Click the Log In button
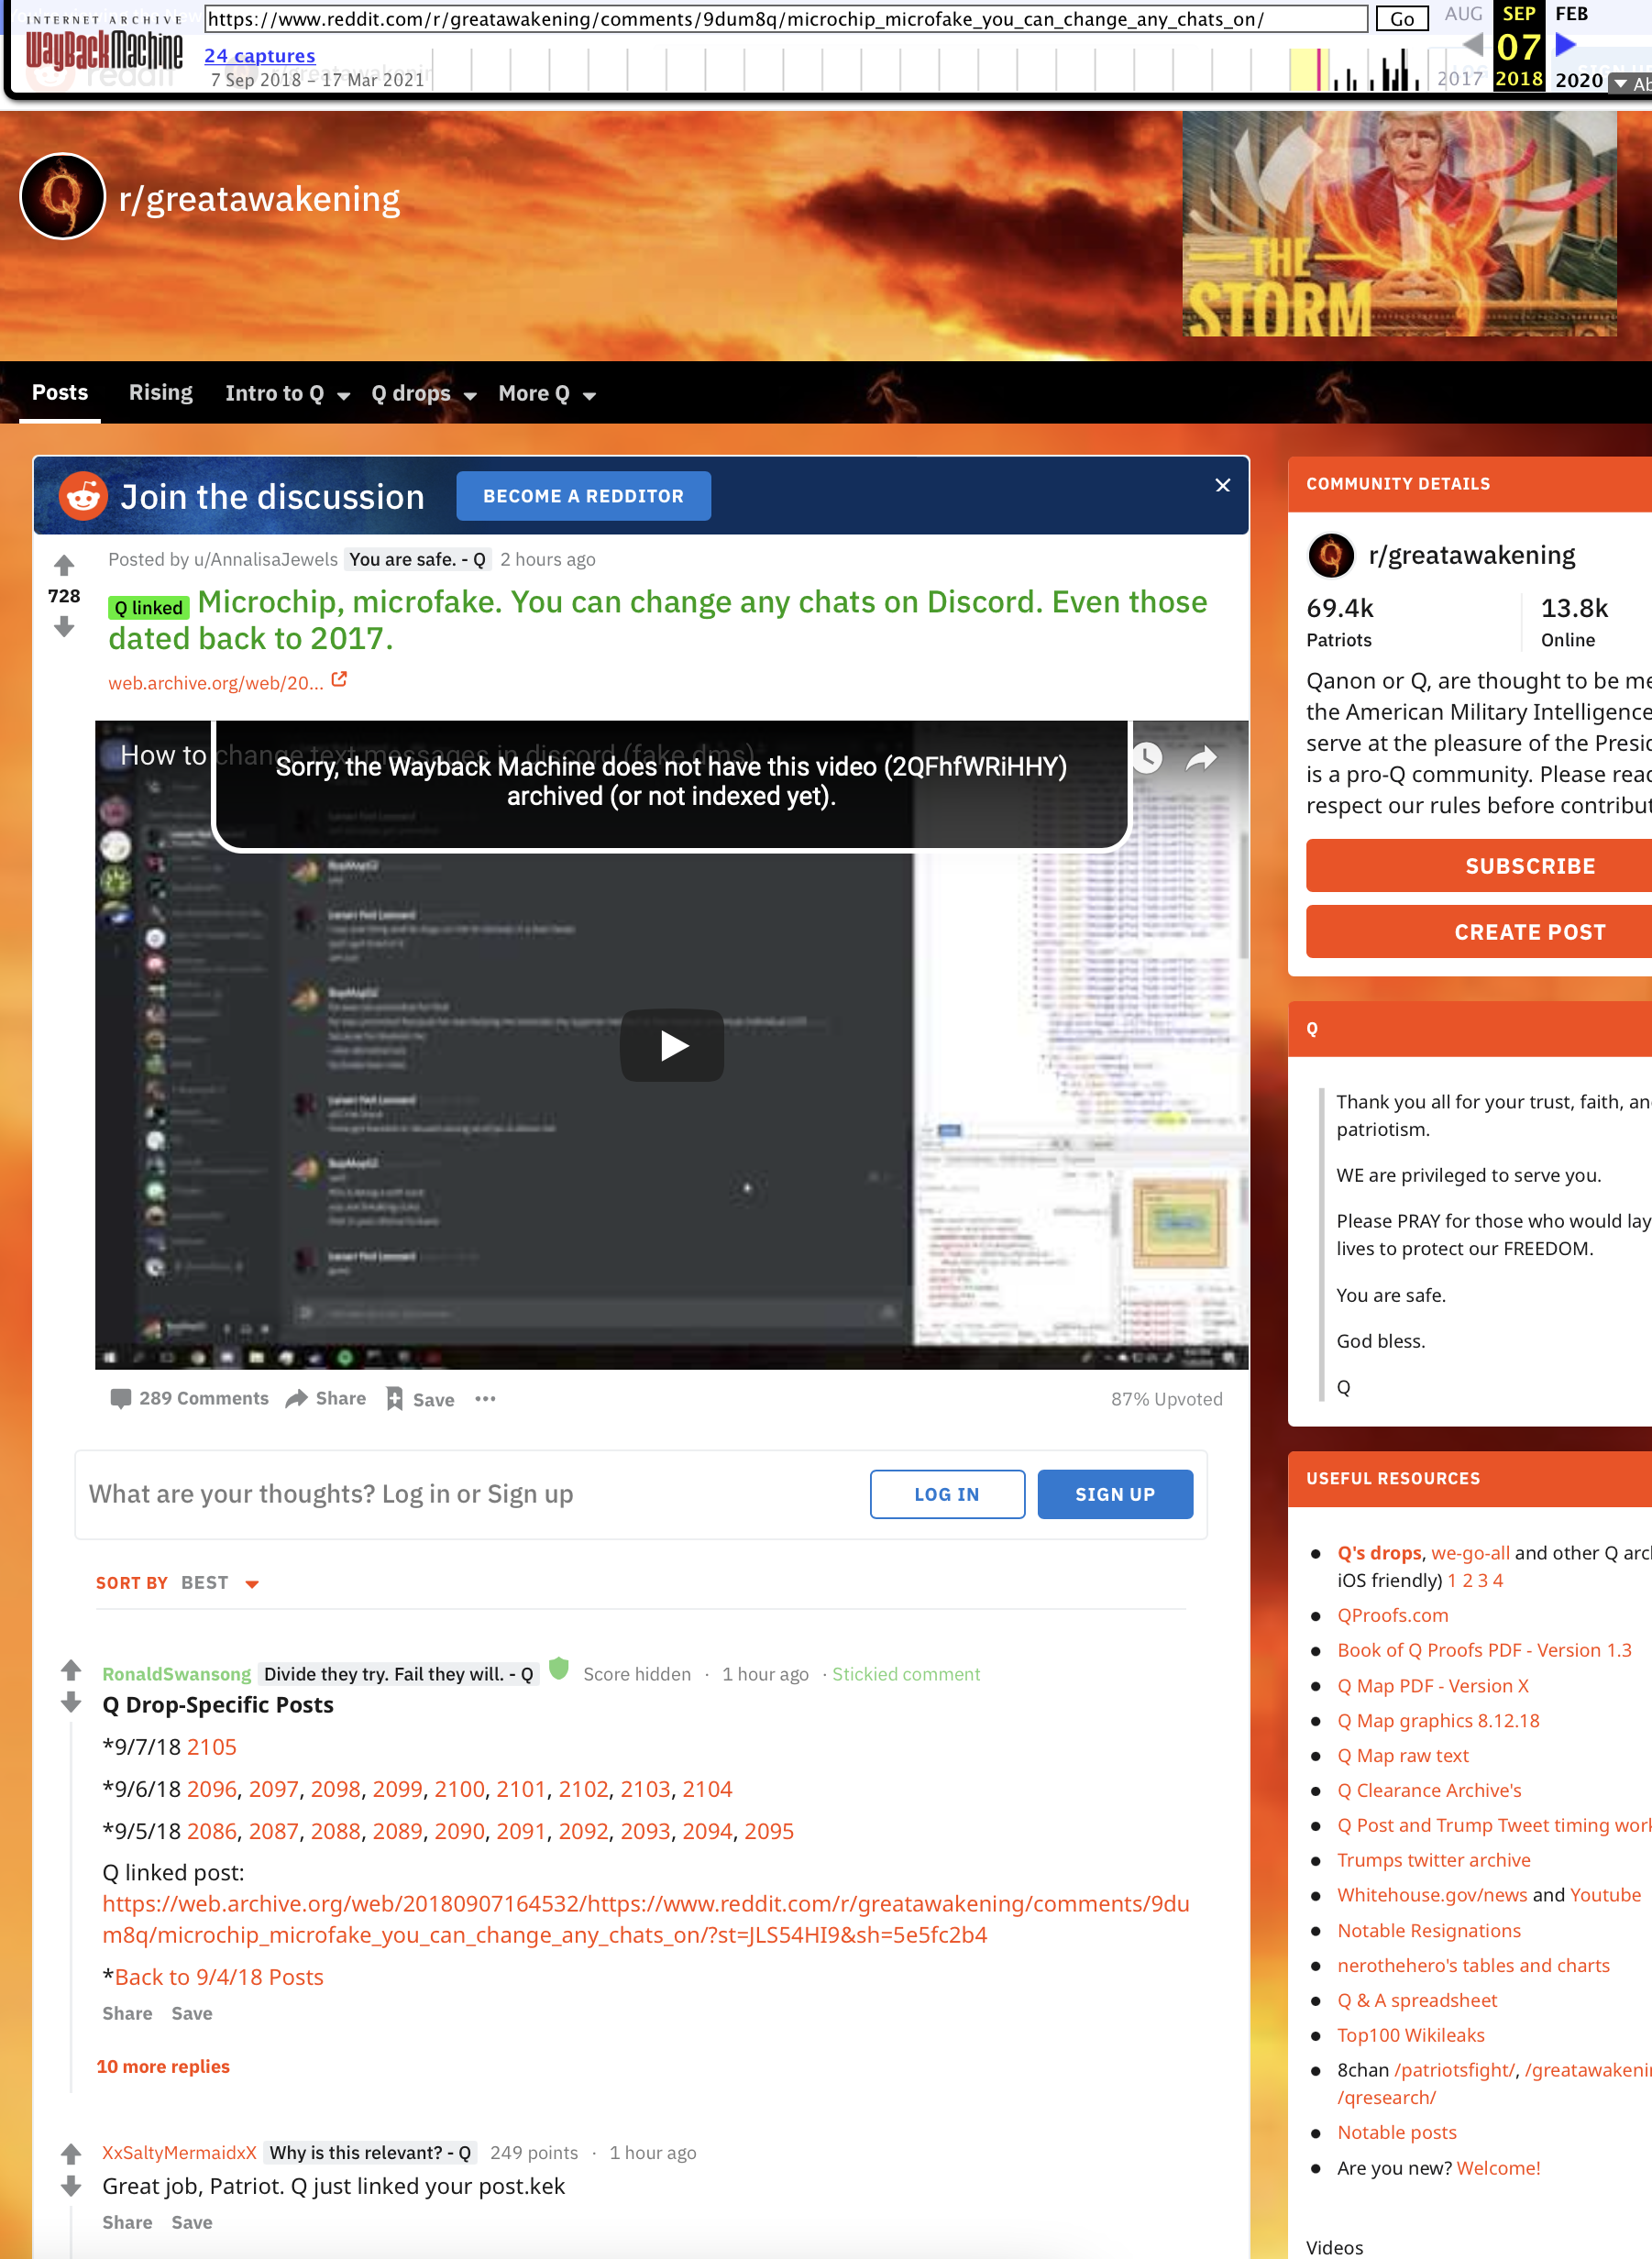1652x2259 pixels. tap(947, 1494)
